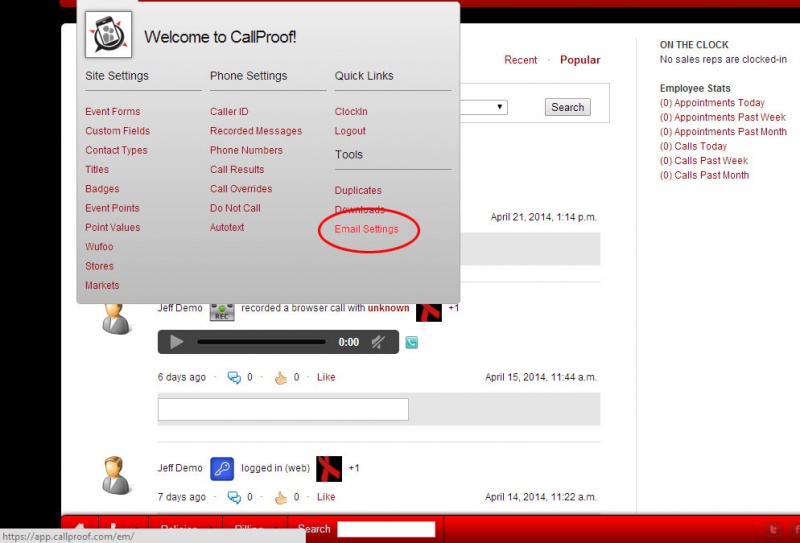Open Point Values settings
This screenshot has width=800, height=543.
(x=113, y=228)
